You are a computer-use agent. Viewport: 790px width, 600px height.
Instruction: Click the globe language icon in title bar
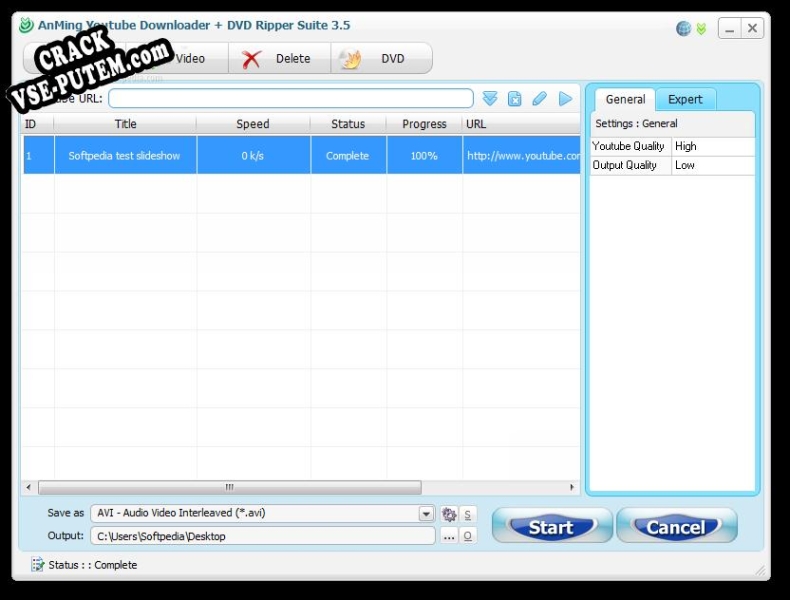point(683,29)
